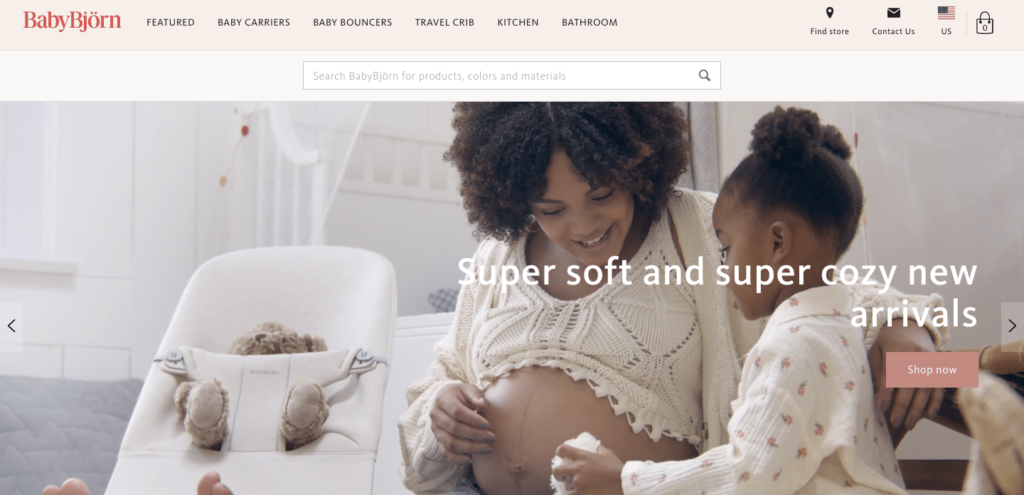Image resolution: width=1024 pixels, height=495 pixels.
Task: Open the Baby Carriers menu
Action: click(253, 22)
